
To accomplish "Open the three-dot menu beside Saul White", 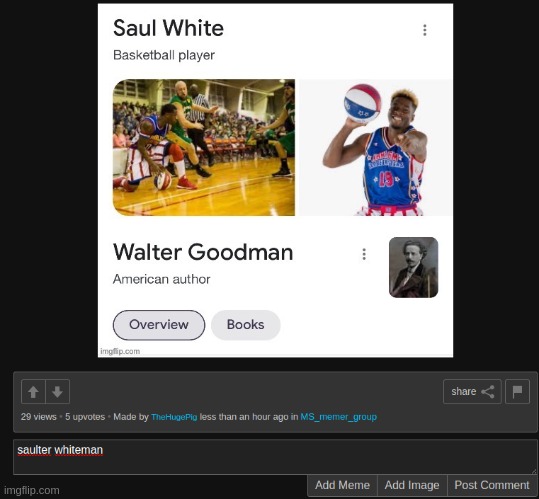I will [425, 30].
